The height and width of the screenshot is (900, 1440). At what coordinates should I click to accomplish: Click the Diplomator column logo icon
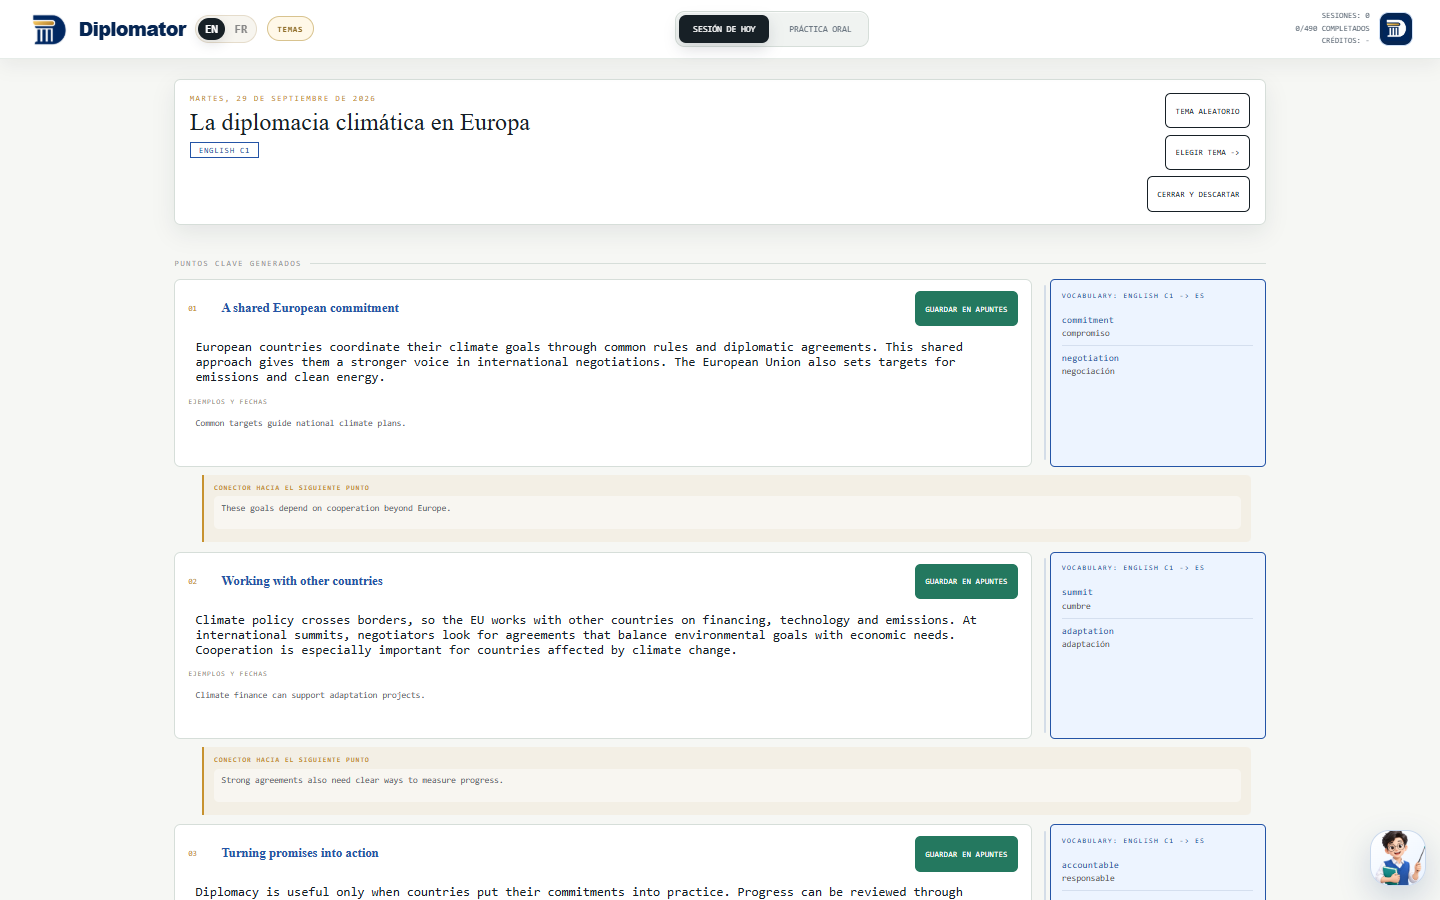(x=49, y=30)
